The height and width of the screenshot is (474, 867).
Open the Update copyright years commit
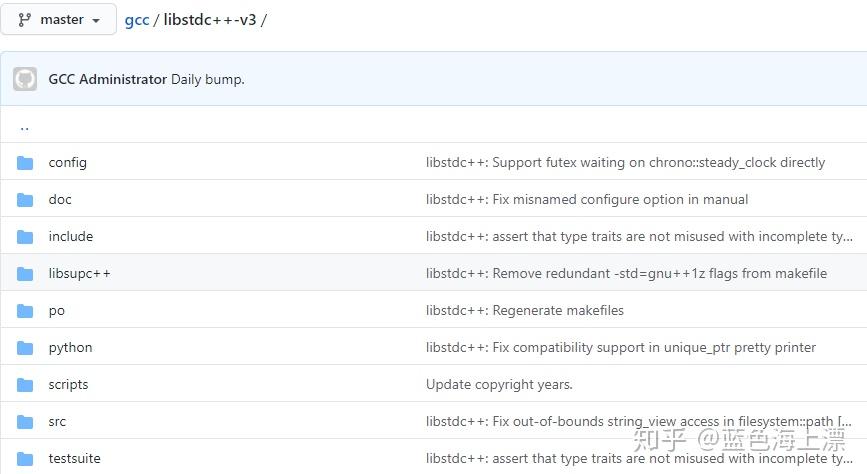click(499, 384)
